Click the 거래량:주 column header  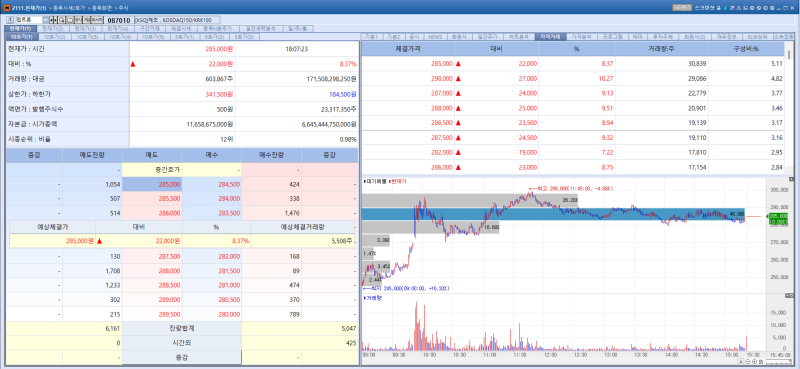tap(662, 49)
